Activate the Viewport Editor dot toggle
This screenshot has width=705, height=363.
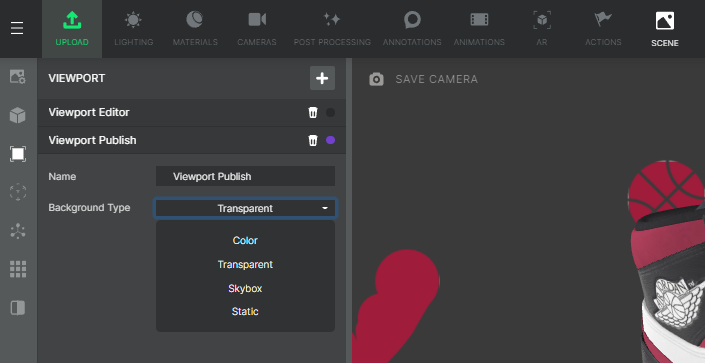[330, 112]
